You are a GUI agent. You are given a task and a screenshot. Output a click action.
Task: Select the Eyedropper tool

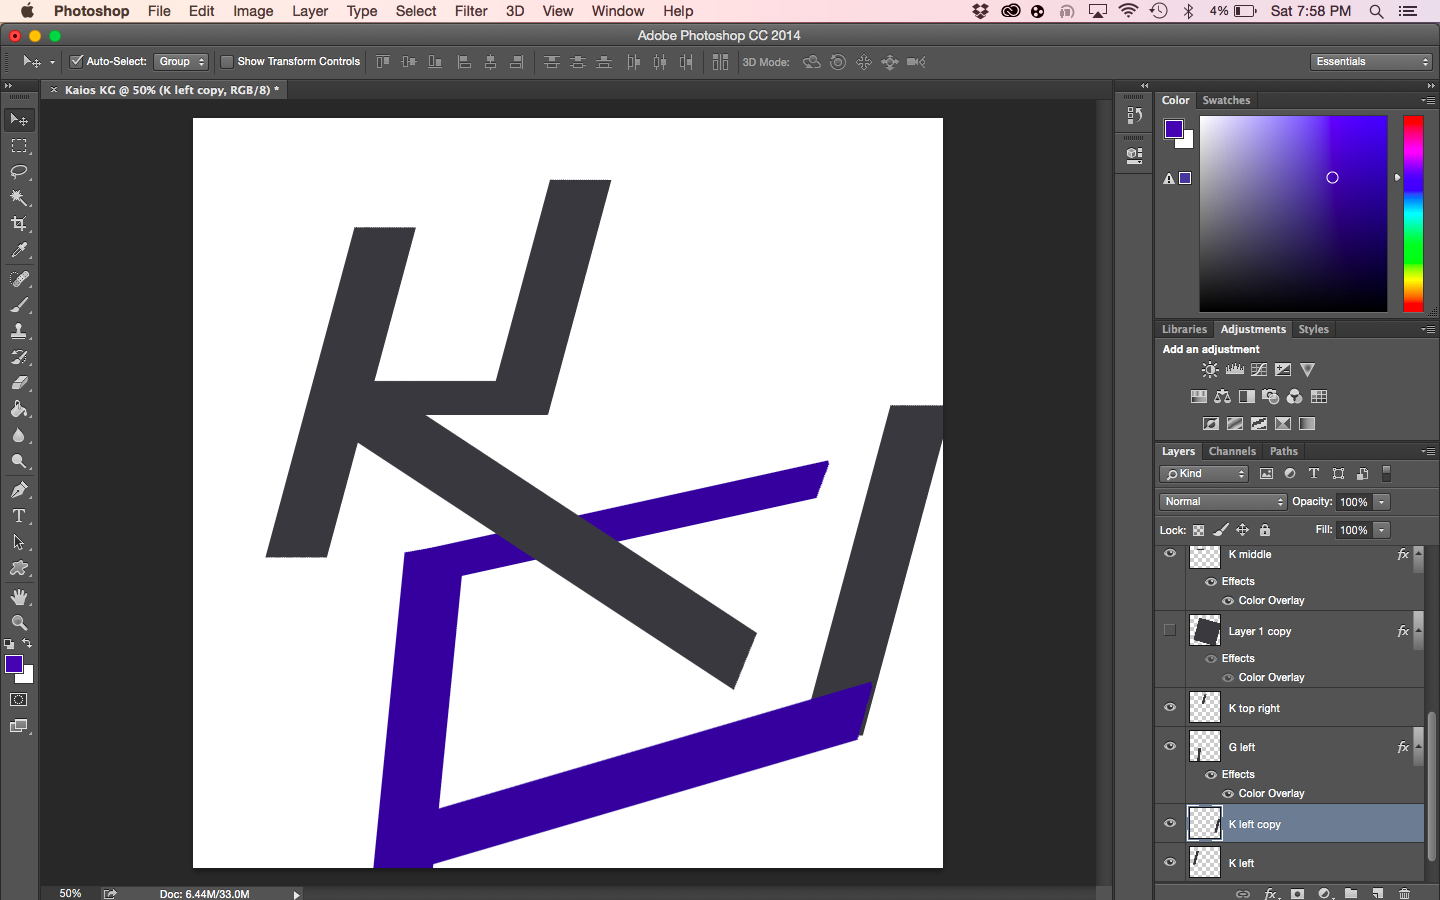[x=19, y=251]
